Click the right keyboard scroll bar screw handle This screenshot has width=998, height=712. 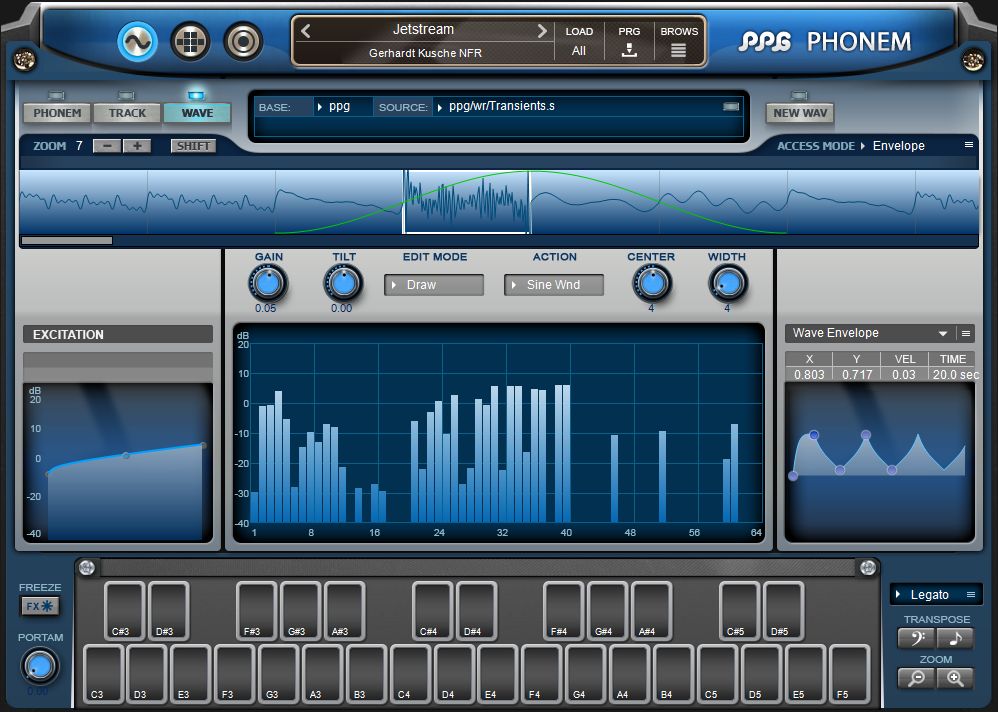click(868, 568)
